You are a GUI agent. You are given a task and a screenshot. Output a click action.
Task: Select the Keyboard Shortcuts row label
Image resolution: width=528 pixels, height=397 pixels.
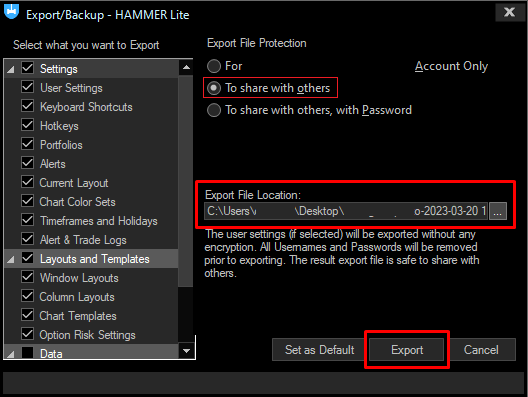tap(86, 107)
